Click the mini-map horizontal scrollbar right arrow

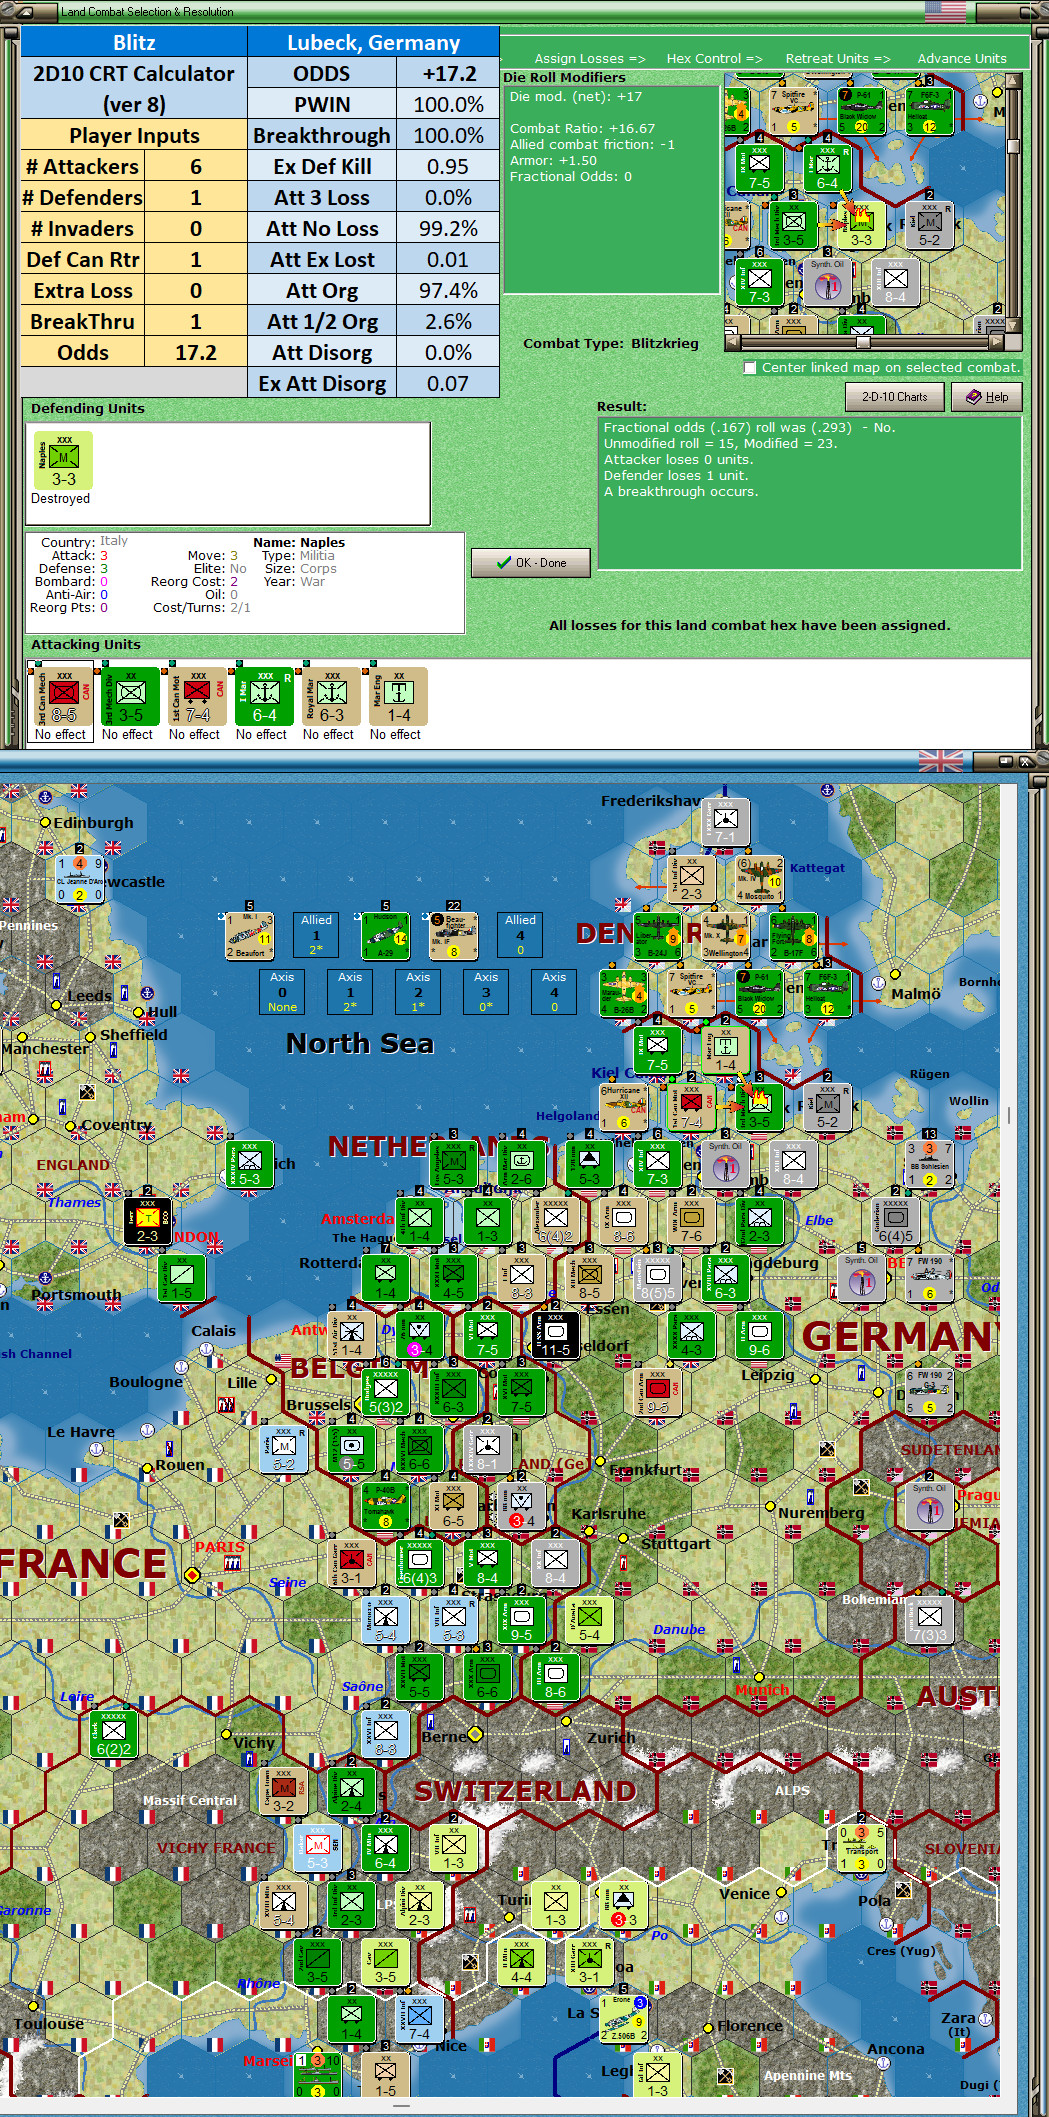pyautogui.click(x=996, y=341)
